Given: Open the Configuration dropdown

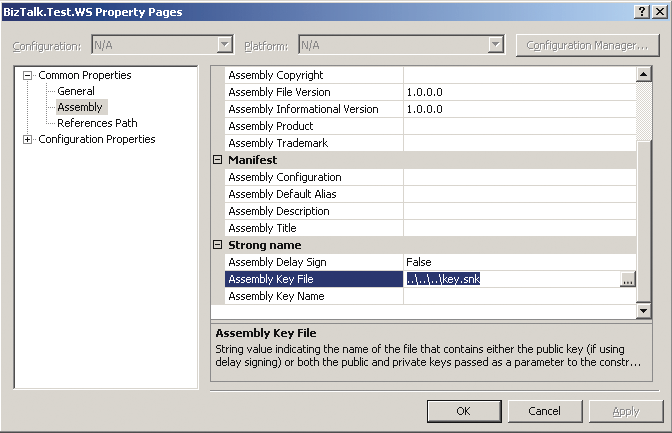Looking at the screenshot, I should (x=225, y=45).
